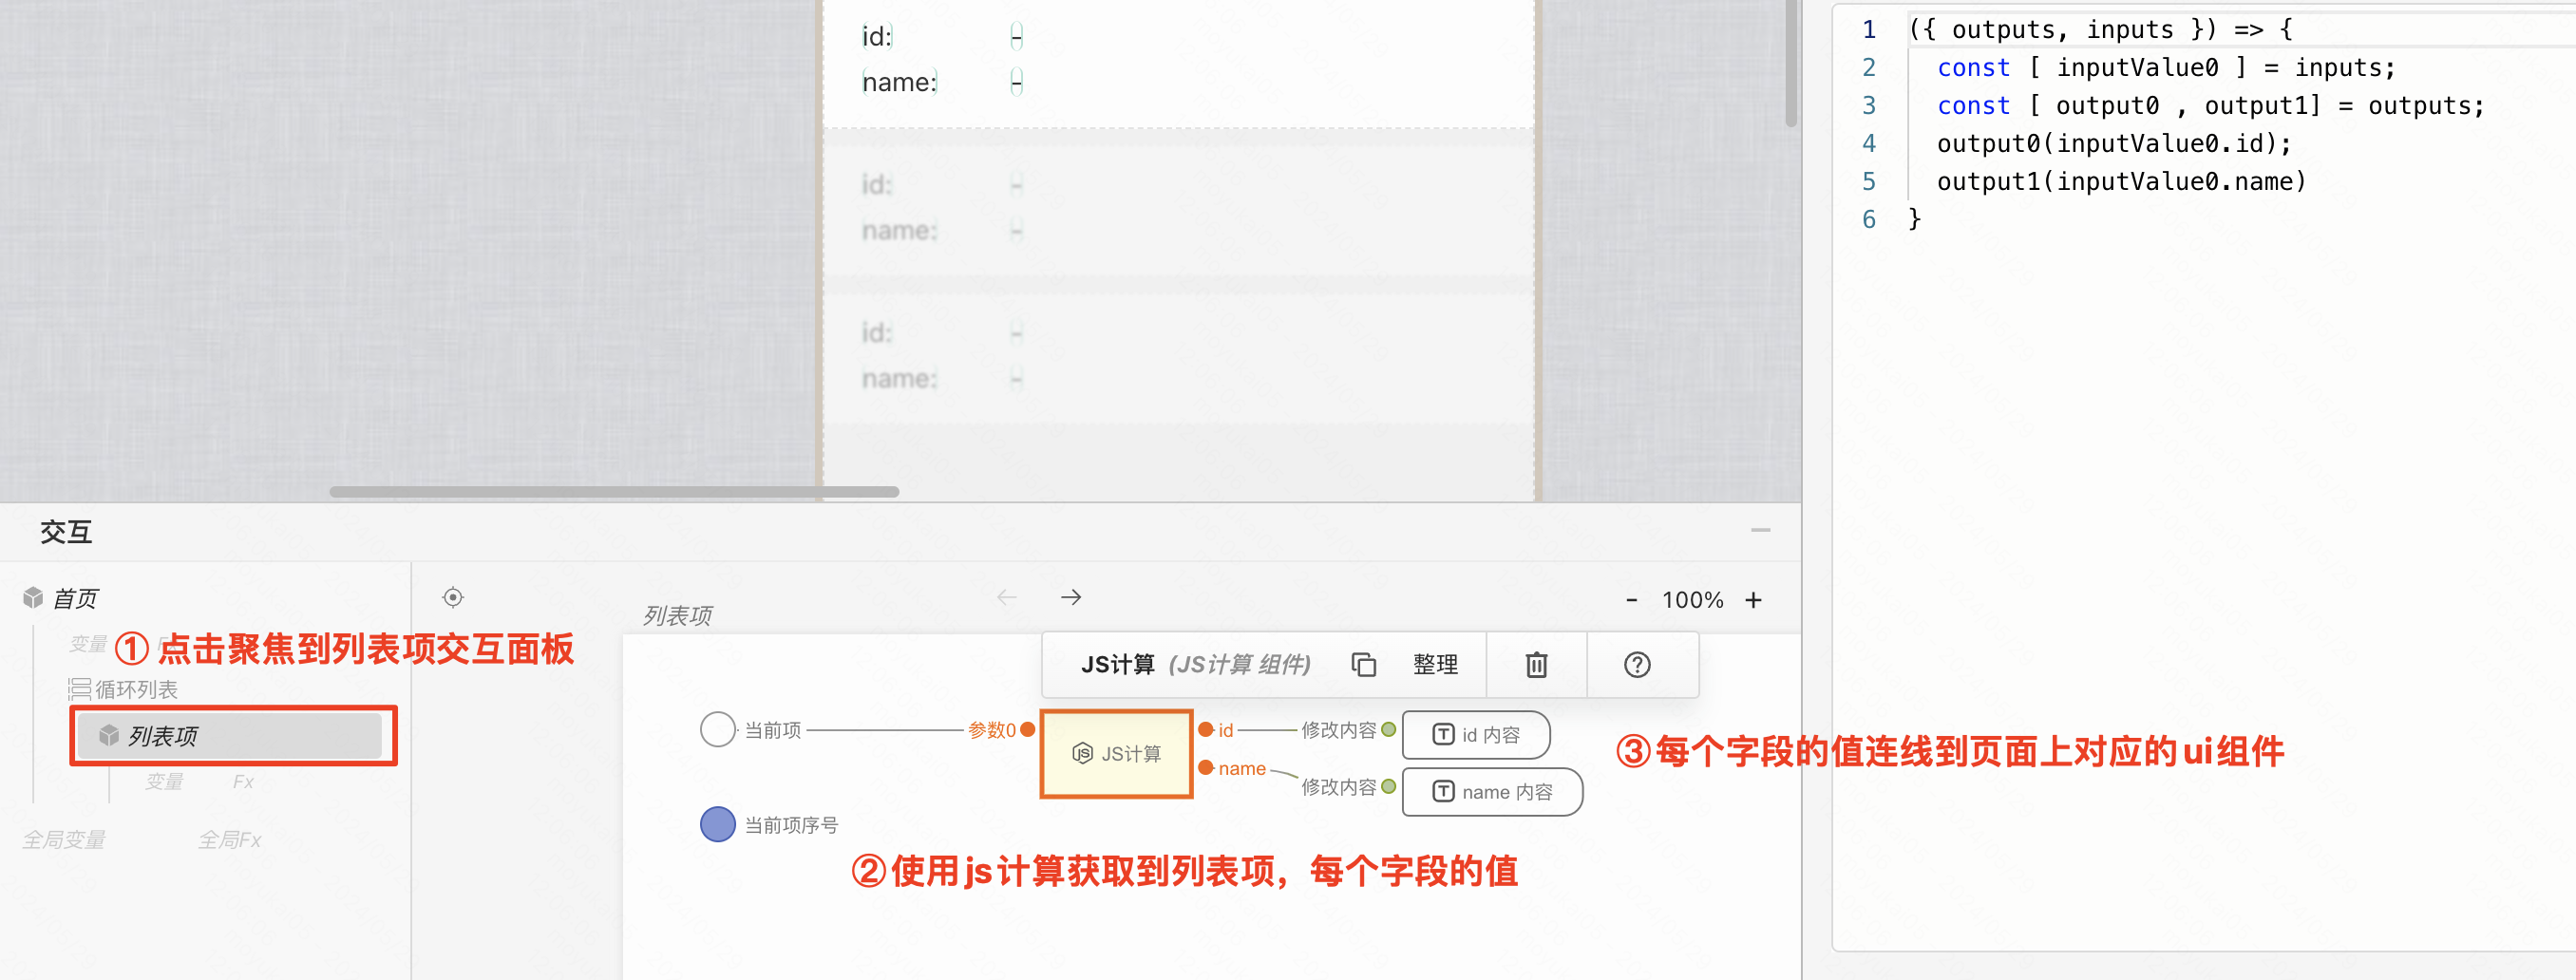Click the 交互 panel title
The width and height of the screenshot is (2576, 980).
[66, 531]
